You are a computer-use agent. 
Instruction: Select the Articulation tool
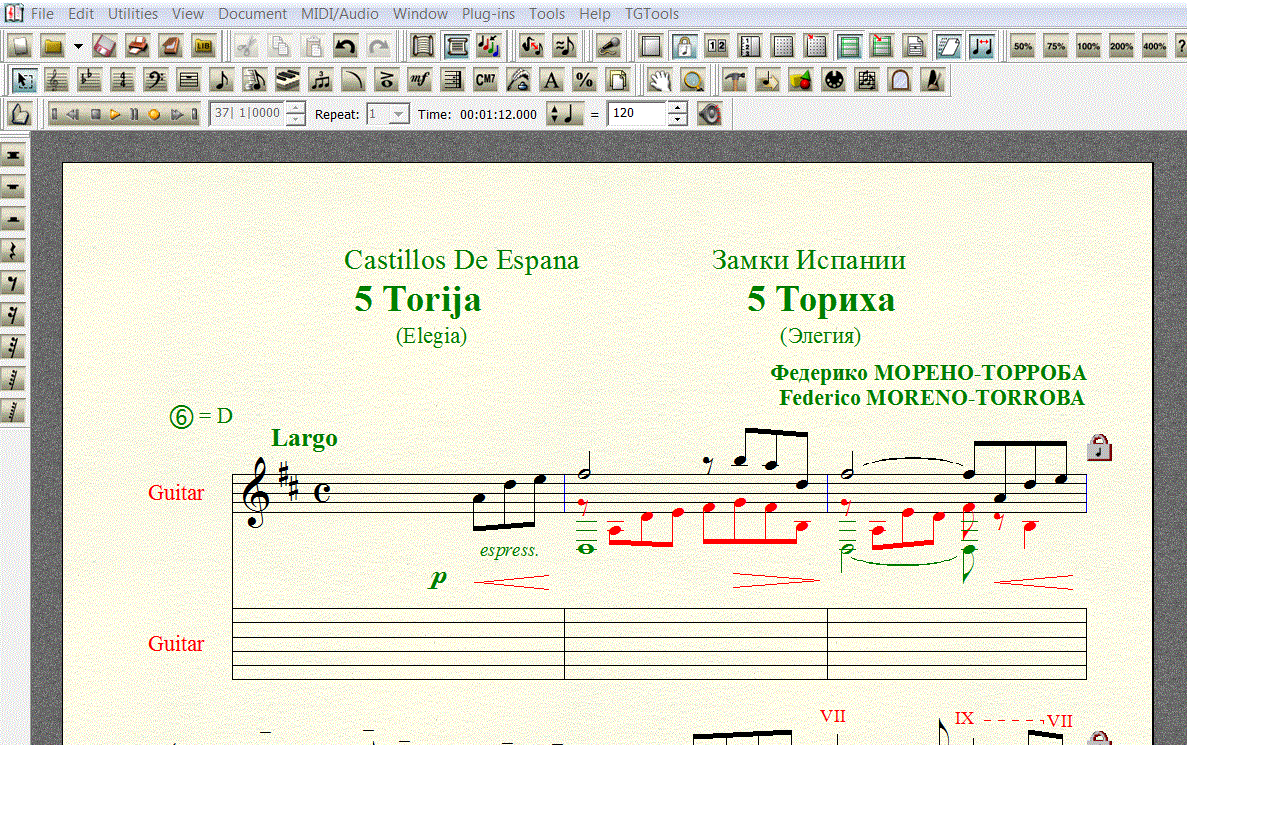[386, 81]
